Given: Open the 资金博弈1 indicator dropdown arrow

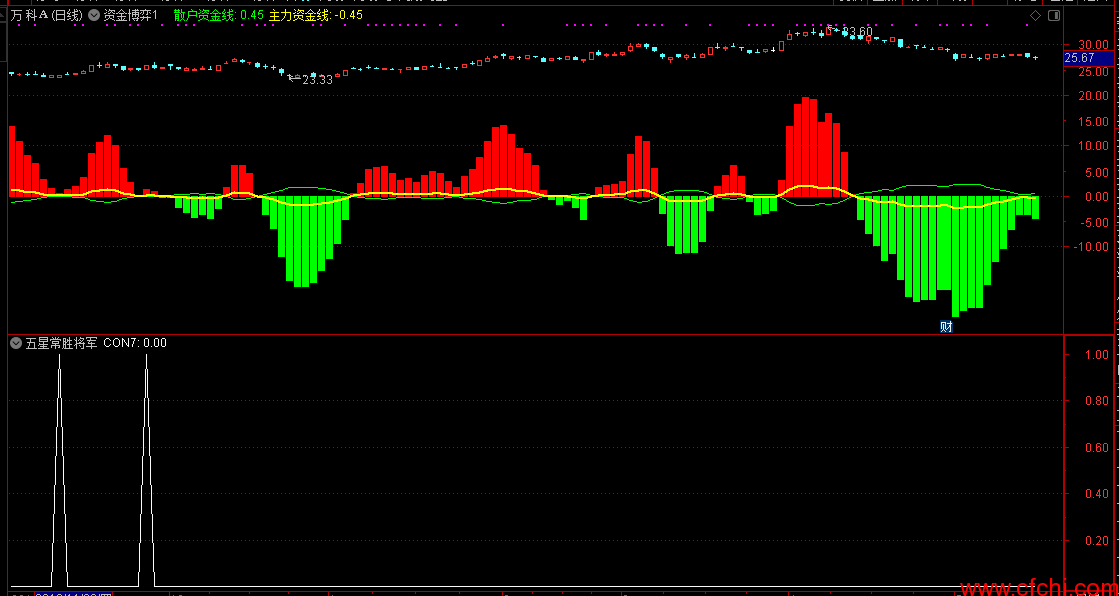Looking at the screenshot, I should [93, 15].
